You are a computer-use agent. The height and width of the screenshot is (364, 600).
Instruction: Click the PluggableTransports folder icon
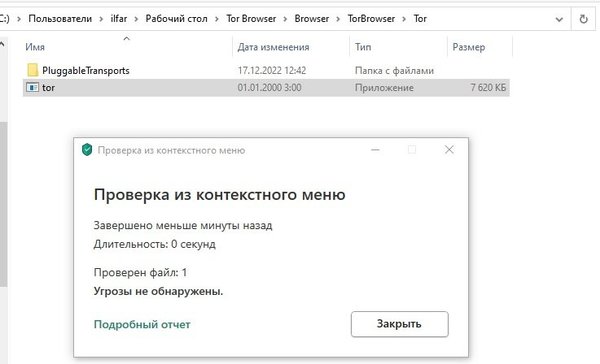[x=33, y=70]
